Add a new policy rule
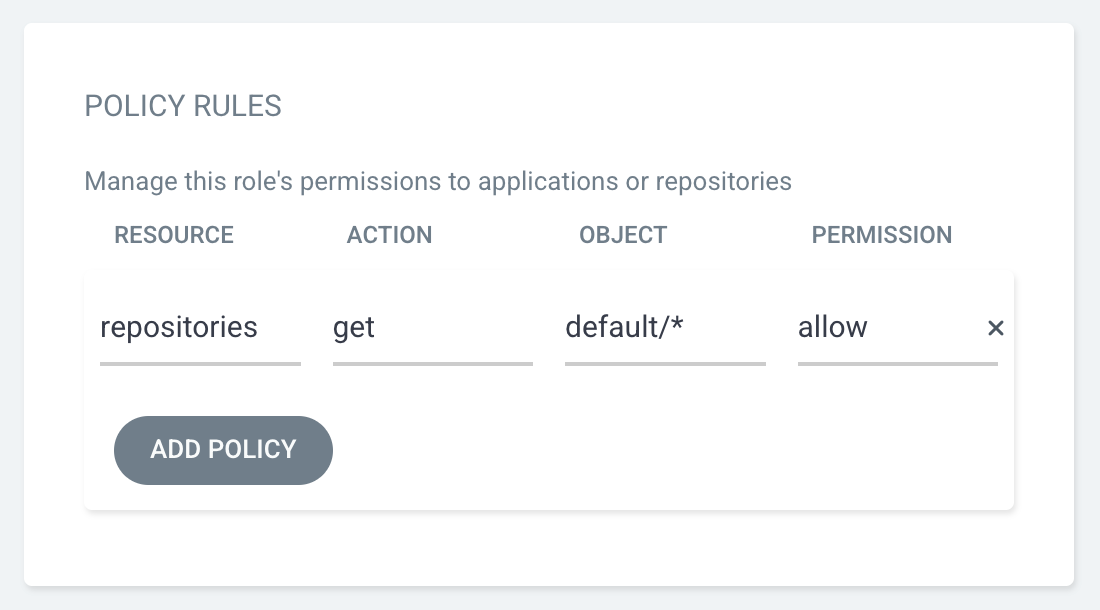The height and width of the screenshot is (610, 1100). (x=223, y=450)
